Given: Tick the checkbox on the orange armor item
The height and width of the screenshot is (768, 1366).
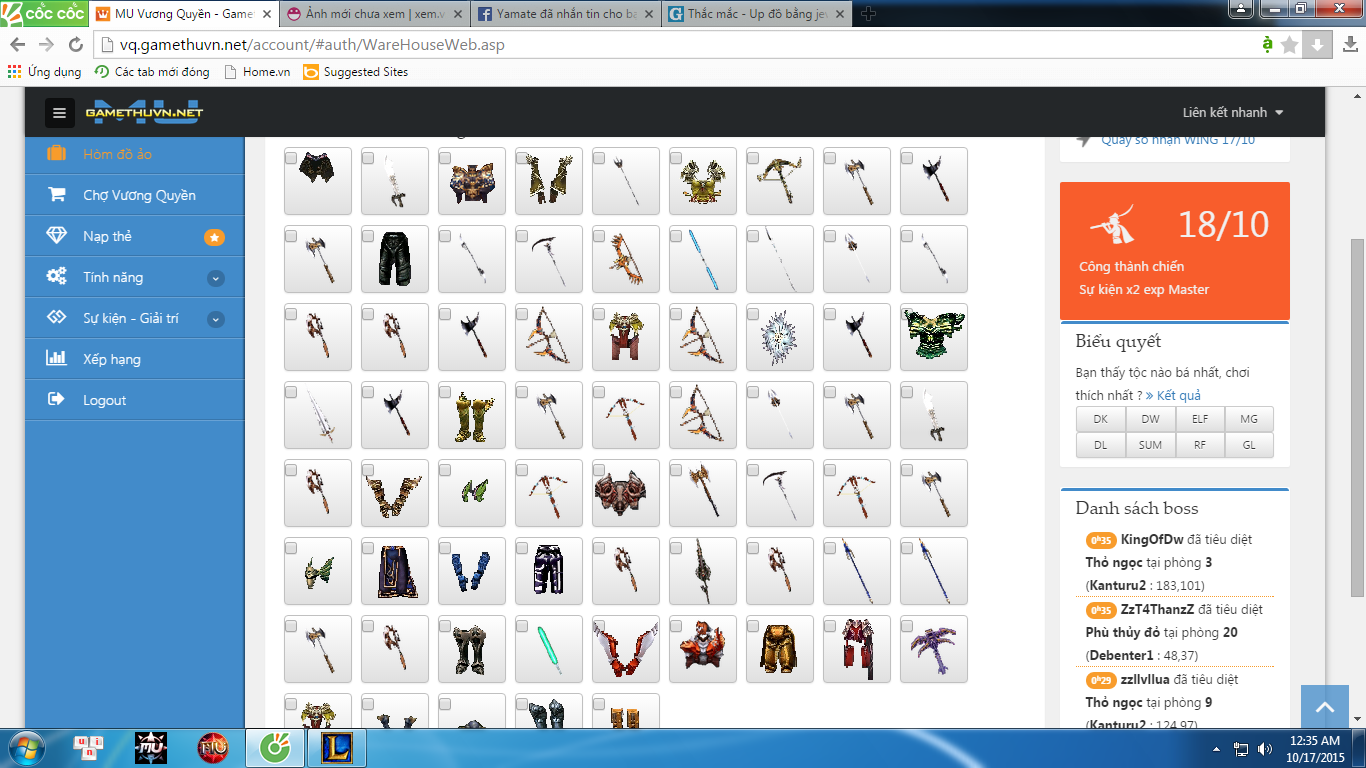Looking at the screenshot, I should (676, 626).
